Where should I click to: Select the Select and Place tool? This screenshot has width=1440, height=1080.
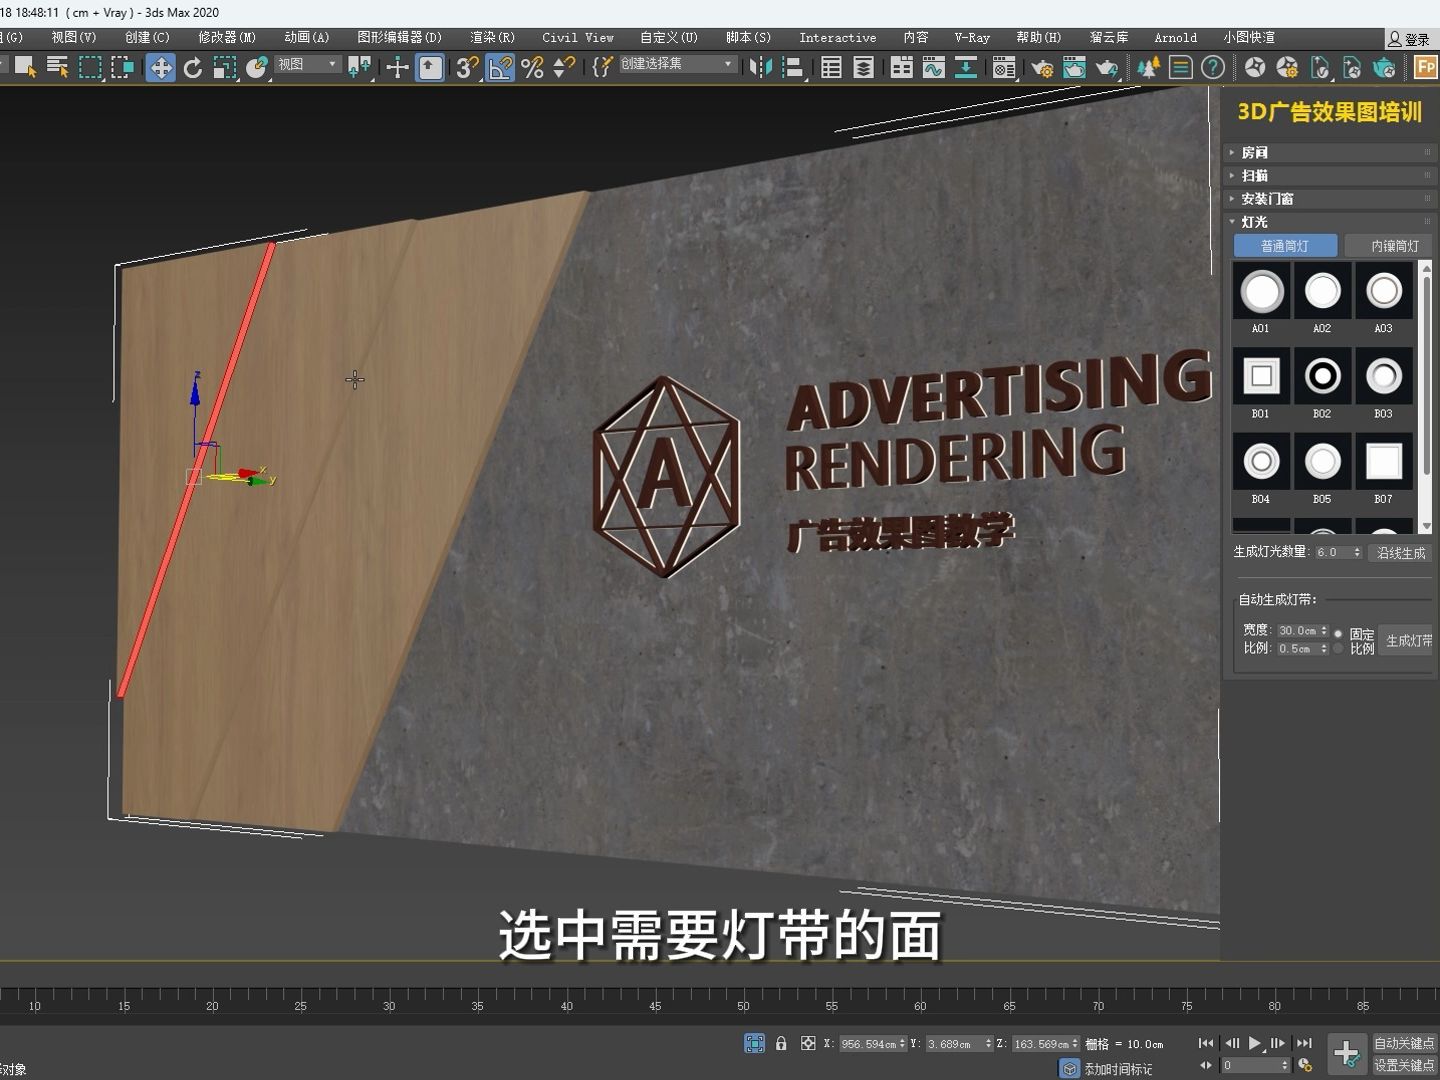[x=257, y=67]
